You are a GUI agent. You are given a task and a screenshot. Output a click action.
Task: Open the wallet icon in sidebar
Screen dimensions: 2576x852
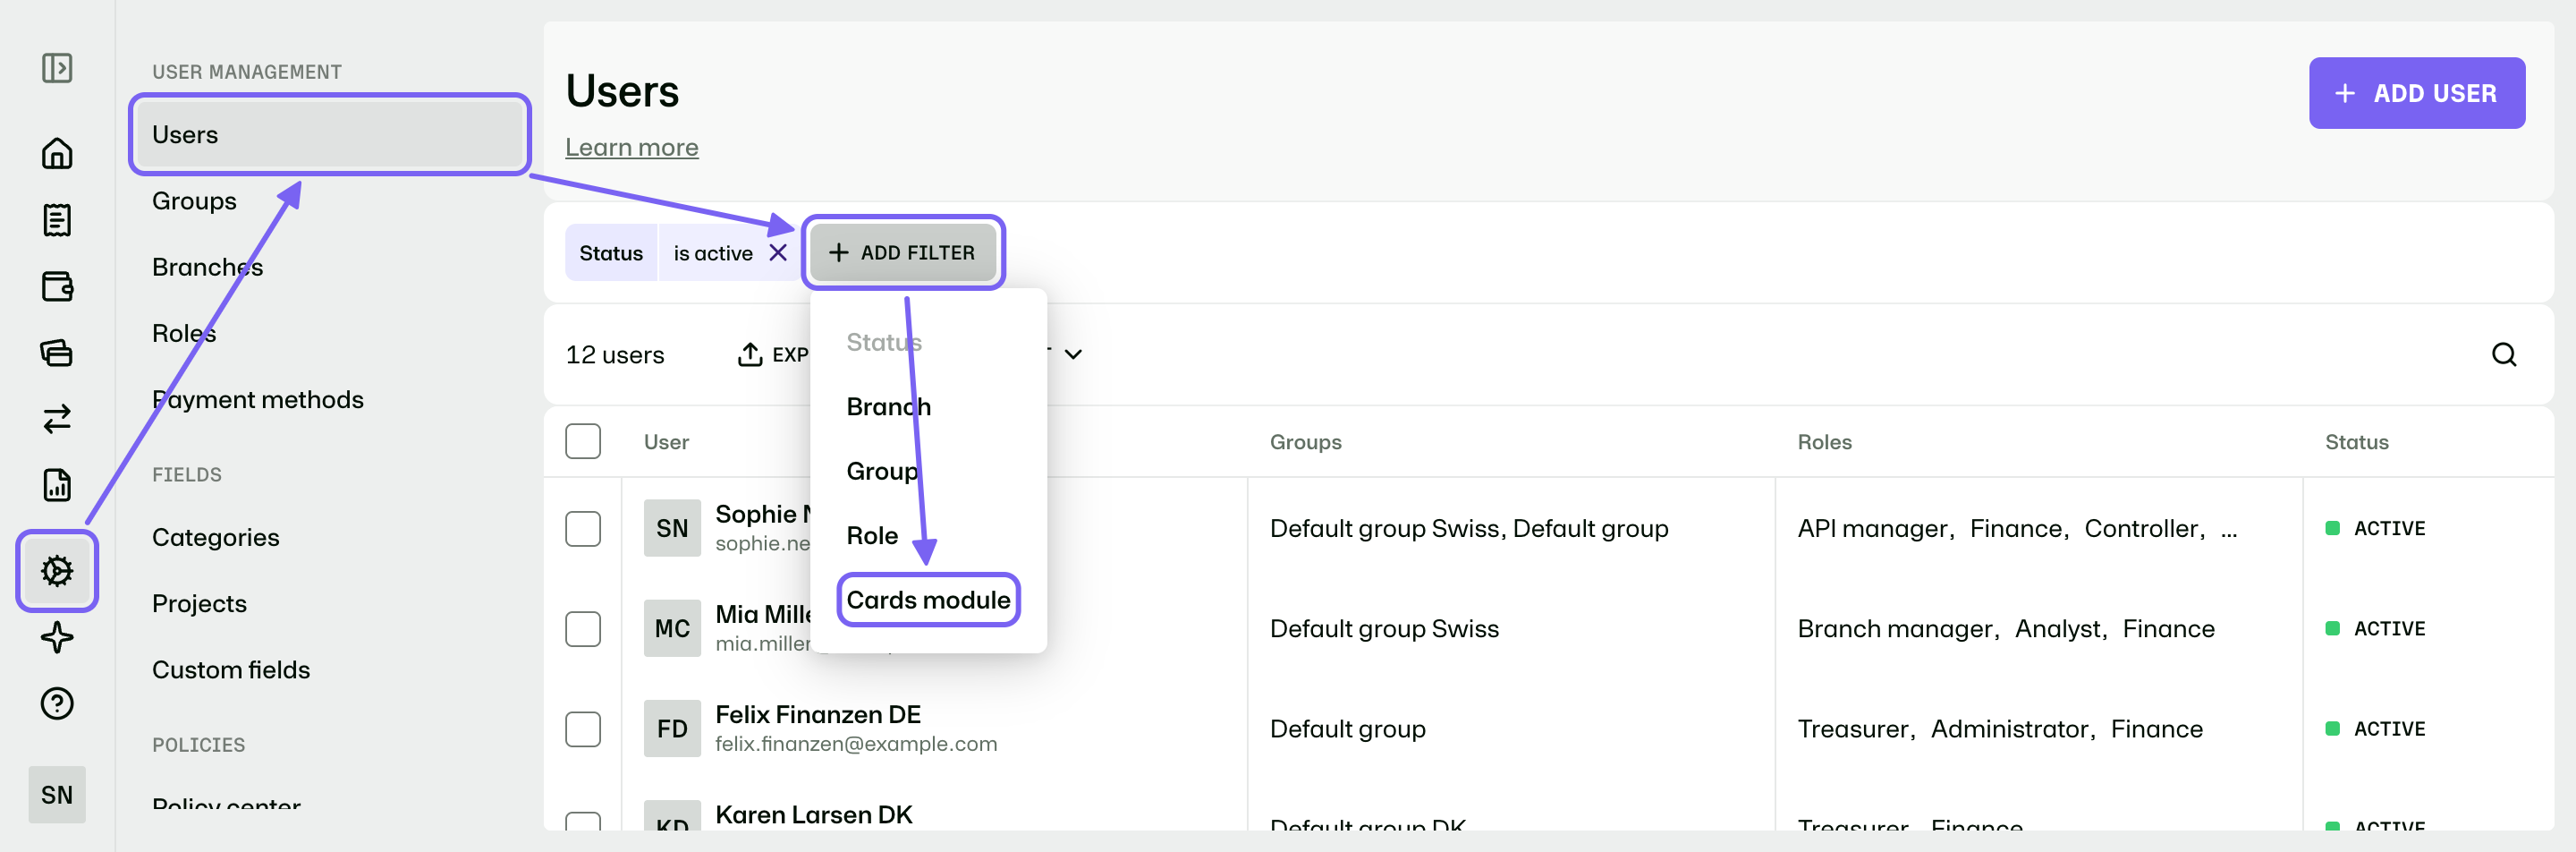click(57, 286)
